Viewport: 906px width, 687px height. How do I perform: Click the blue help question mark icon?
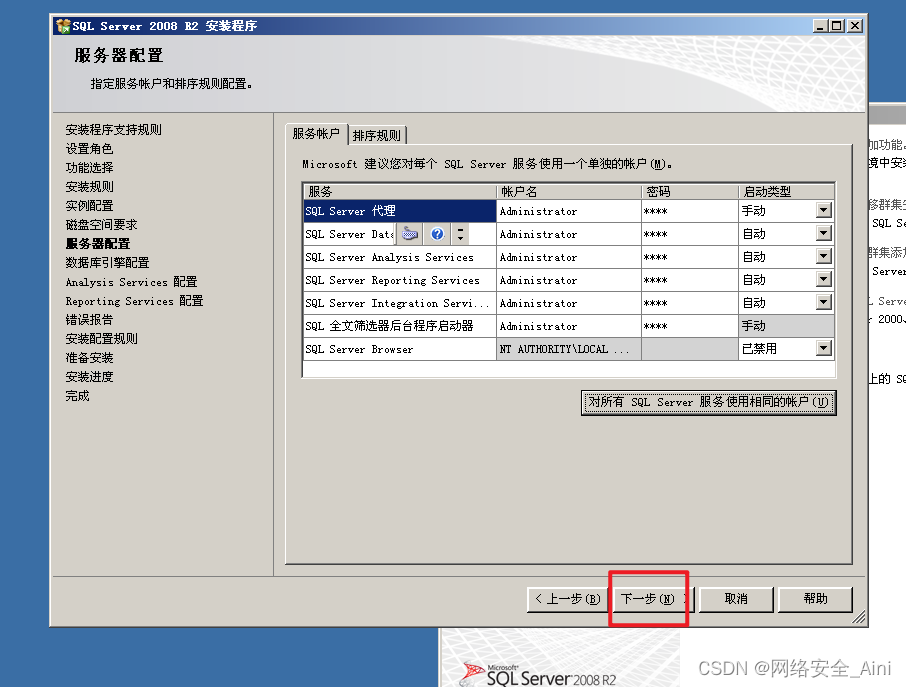tap(437, 234)
